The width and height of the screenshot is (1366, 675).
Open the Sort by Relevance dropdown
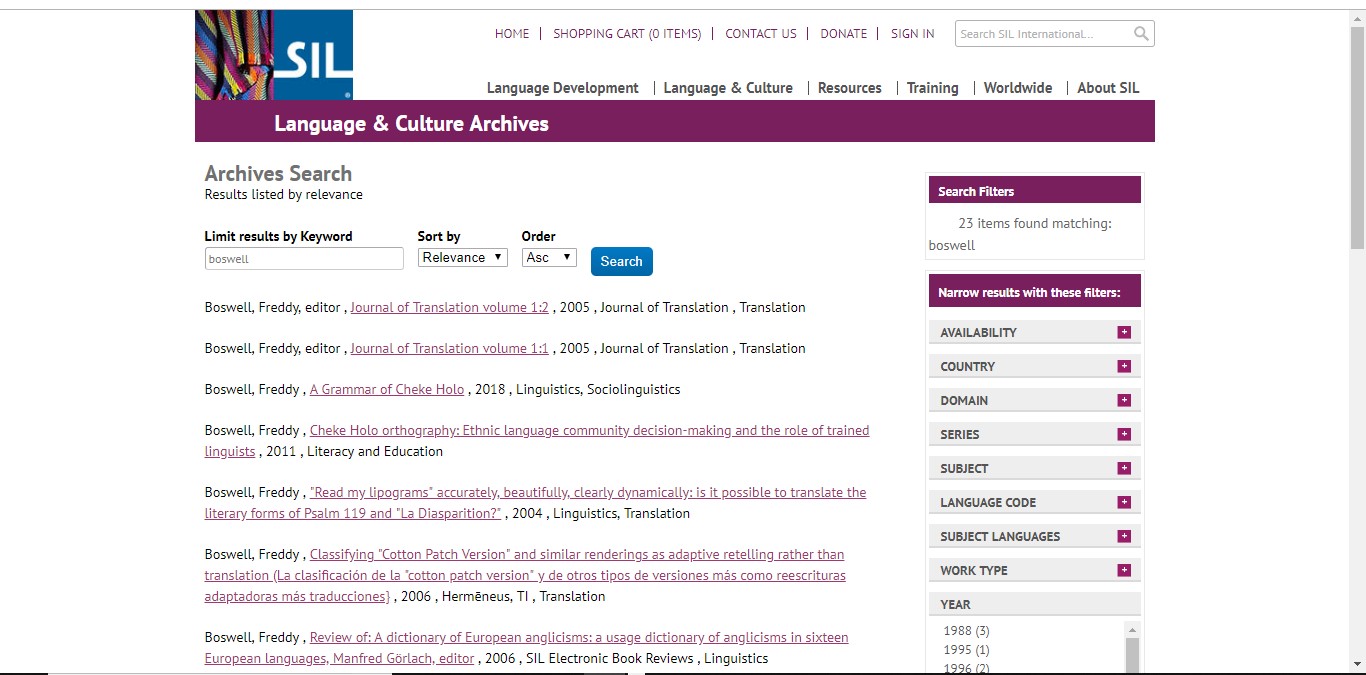click(x=462, y=258)
